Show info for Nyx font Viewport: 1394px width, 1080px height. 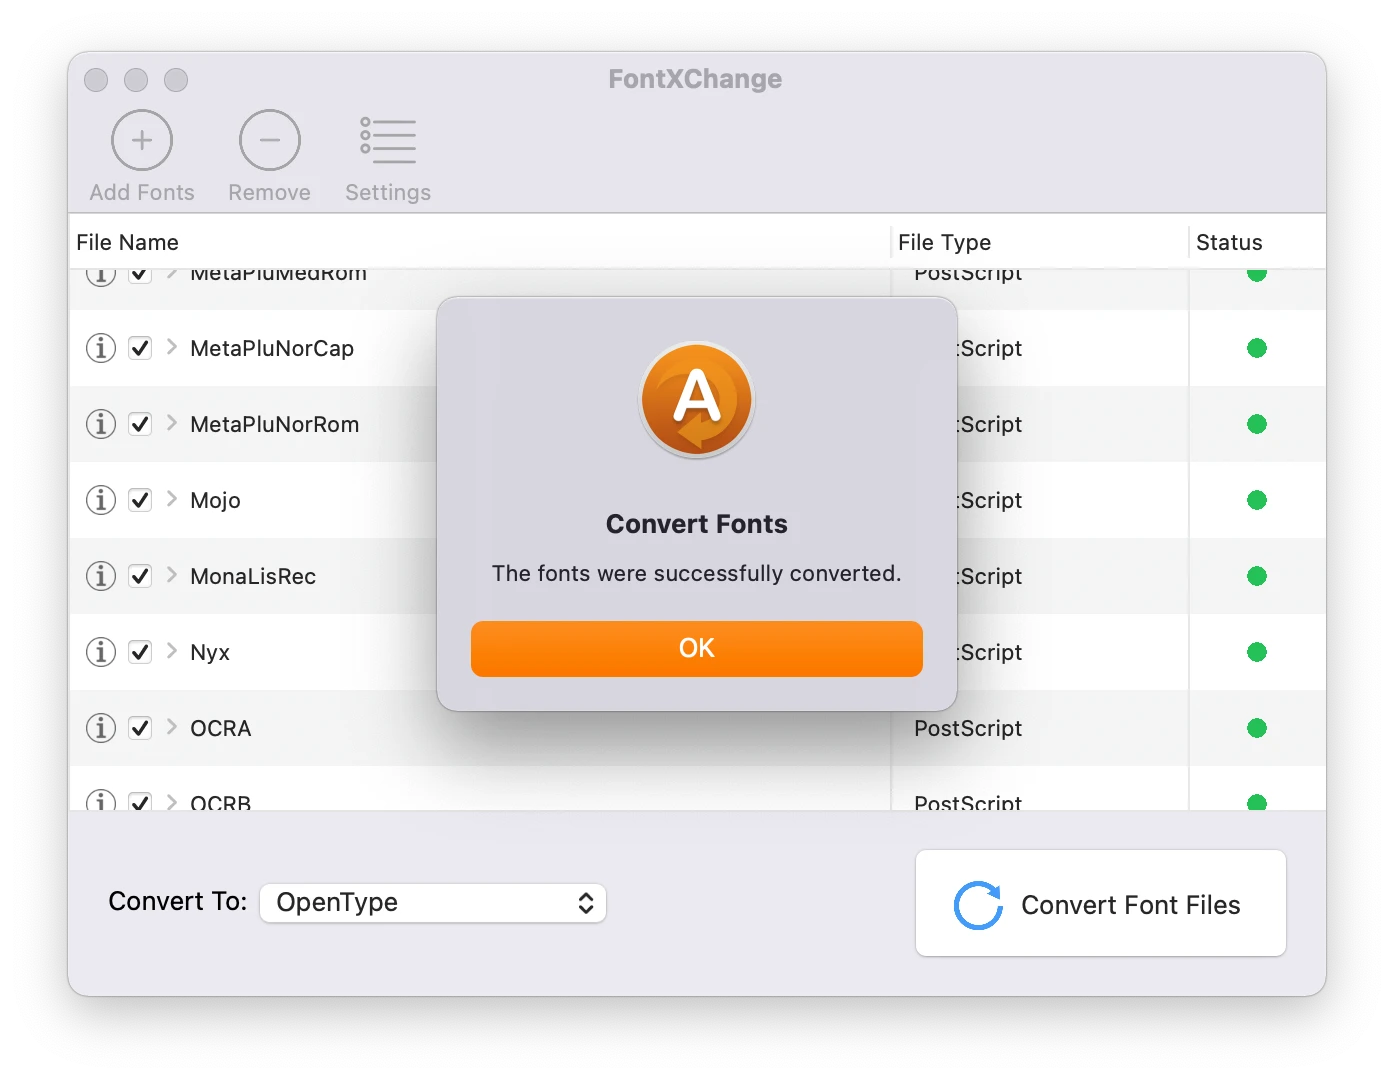(101, 652)
